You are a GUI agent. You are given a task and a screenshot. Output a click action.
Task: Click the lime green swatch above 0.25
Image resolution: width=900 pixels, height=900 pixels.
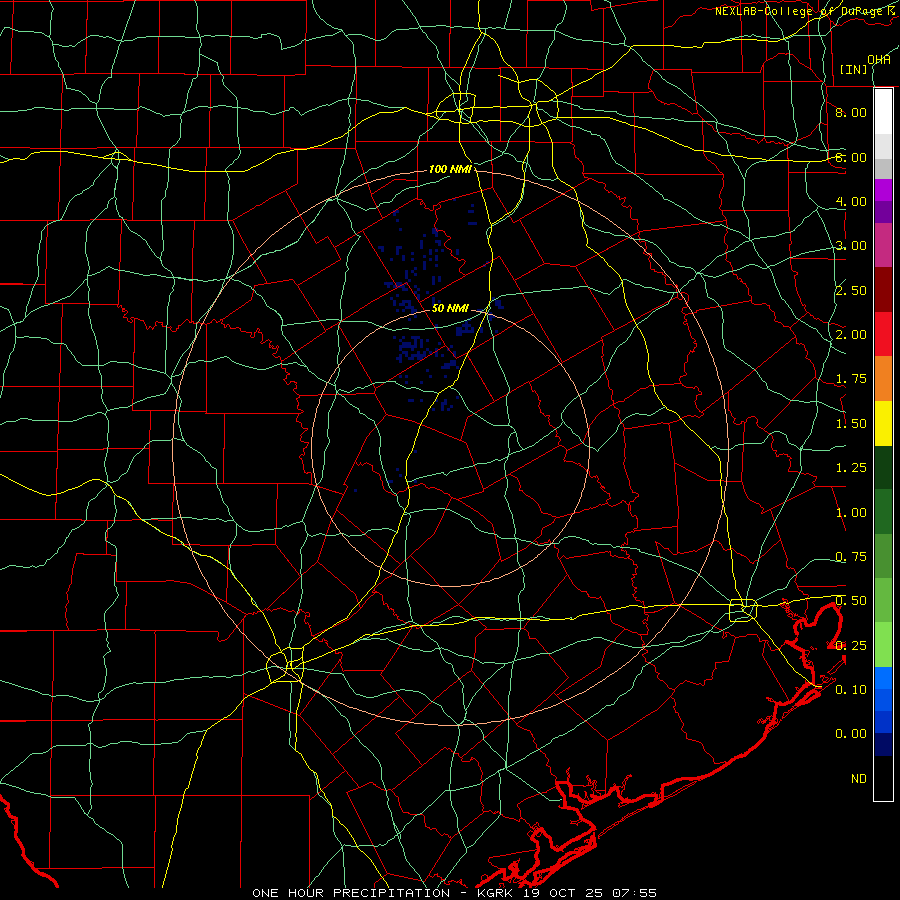coord(883,645)
